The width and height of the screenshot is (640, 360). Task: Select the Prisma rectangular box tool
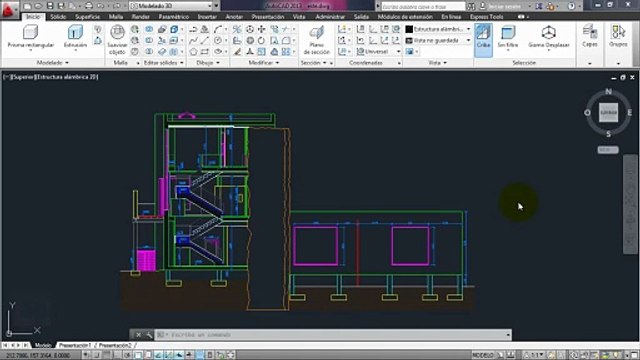click(31, 37)
